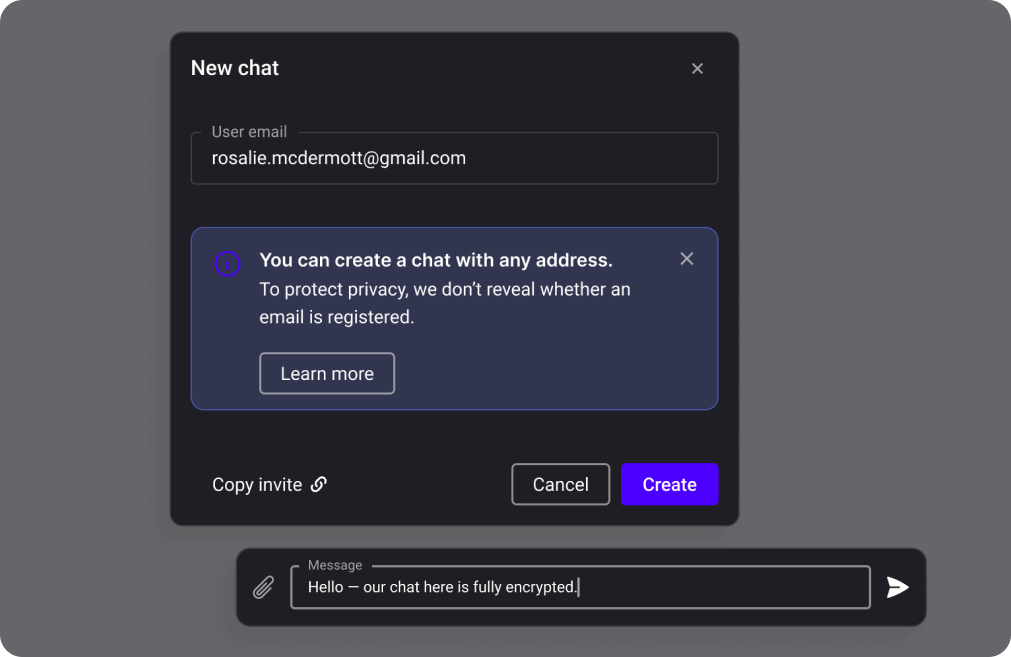Viewport: 1011px width, 657px height.
Task: Click the "User email" field label
Action: 249,132
